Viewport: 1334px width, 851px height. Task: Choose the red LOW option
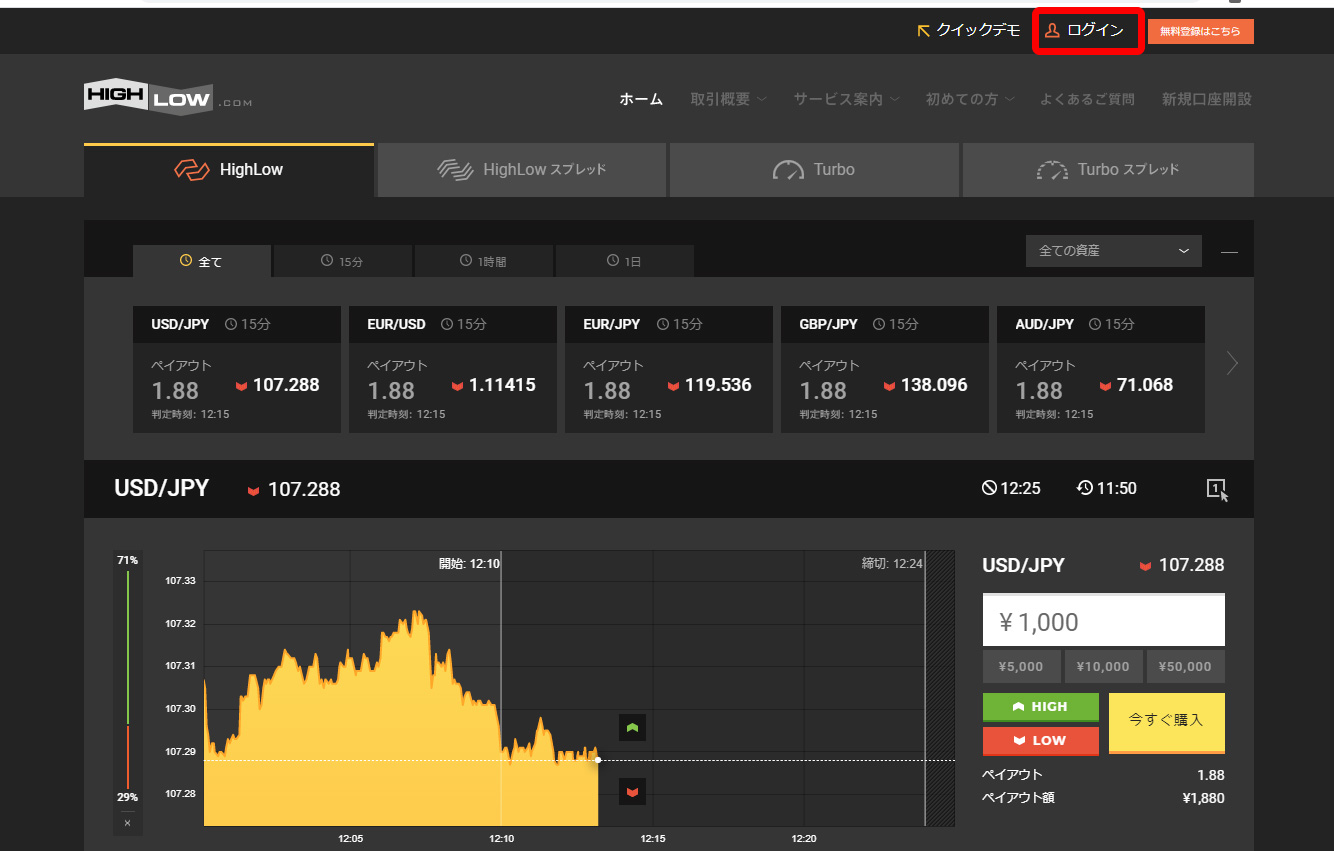(x=1041, y=741)
